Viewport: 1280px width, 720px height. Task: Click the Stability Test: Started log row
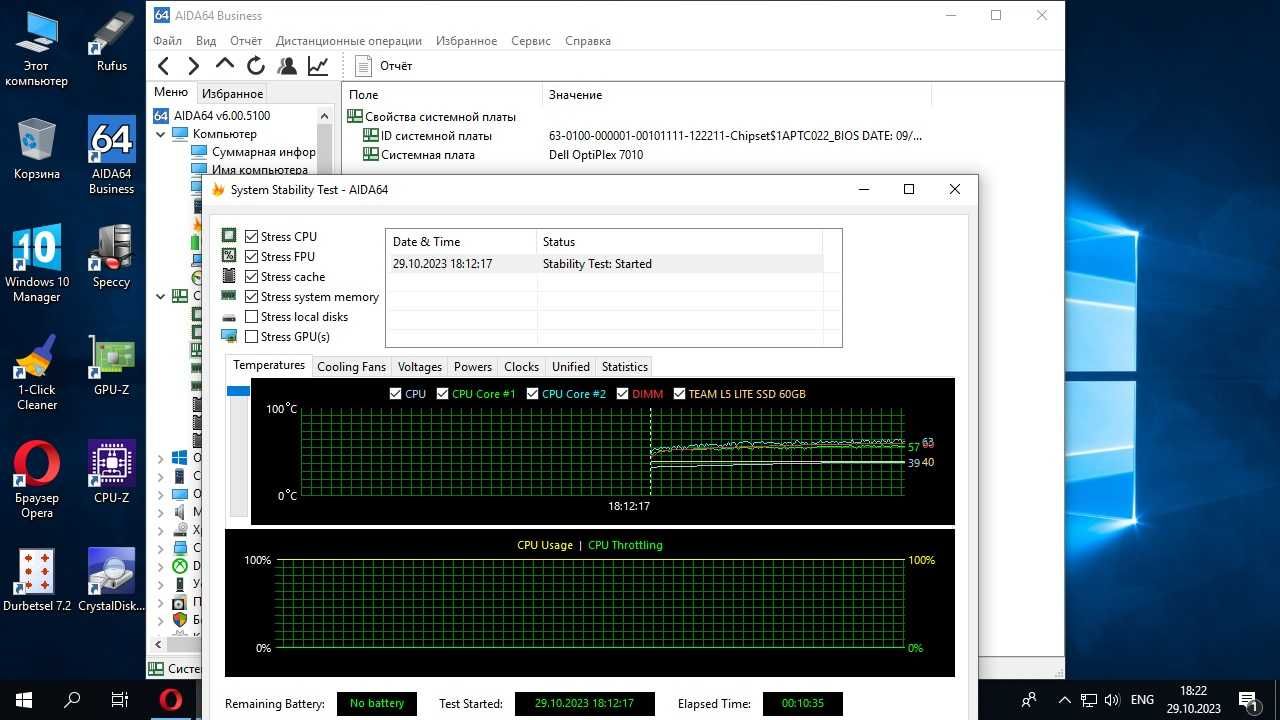pyautogui.click(x=604, y=264)
